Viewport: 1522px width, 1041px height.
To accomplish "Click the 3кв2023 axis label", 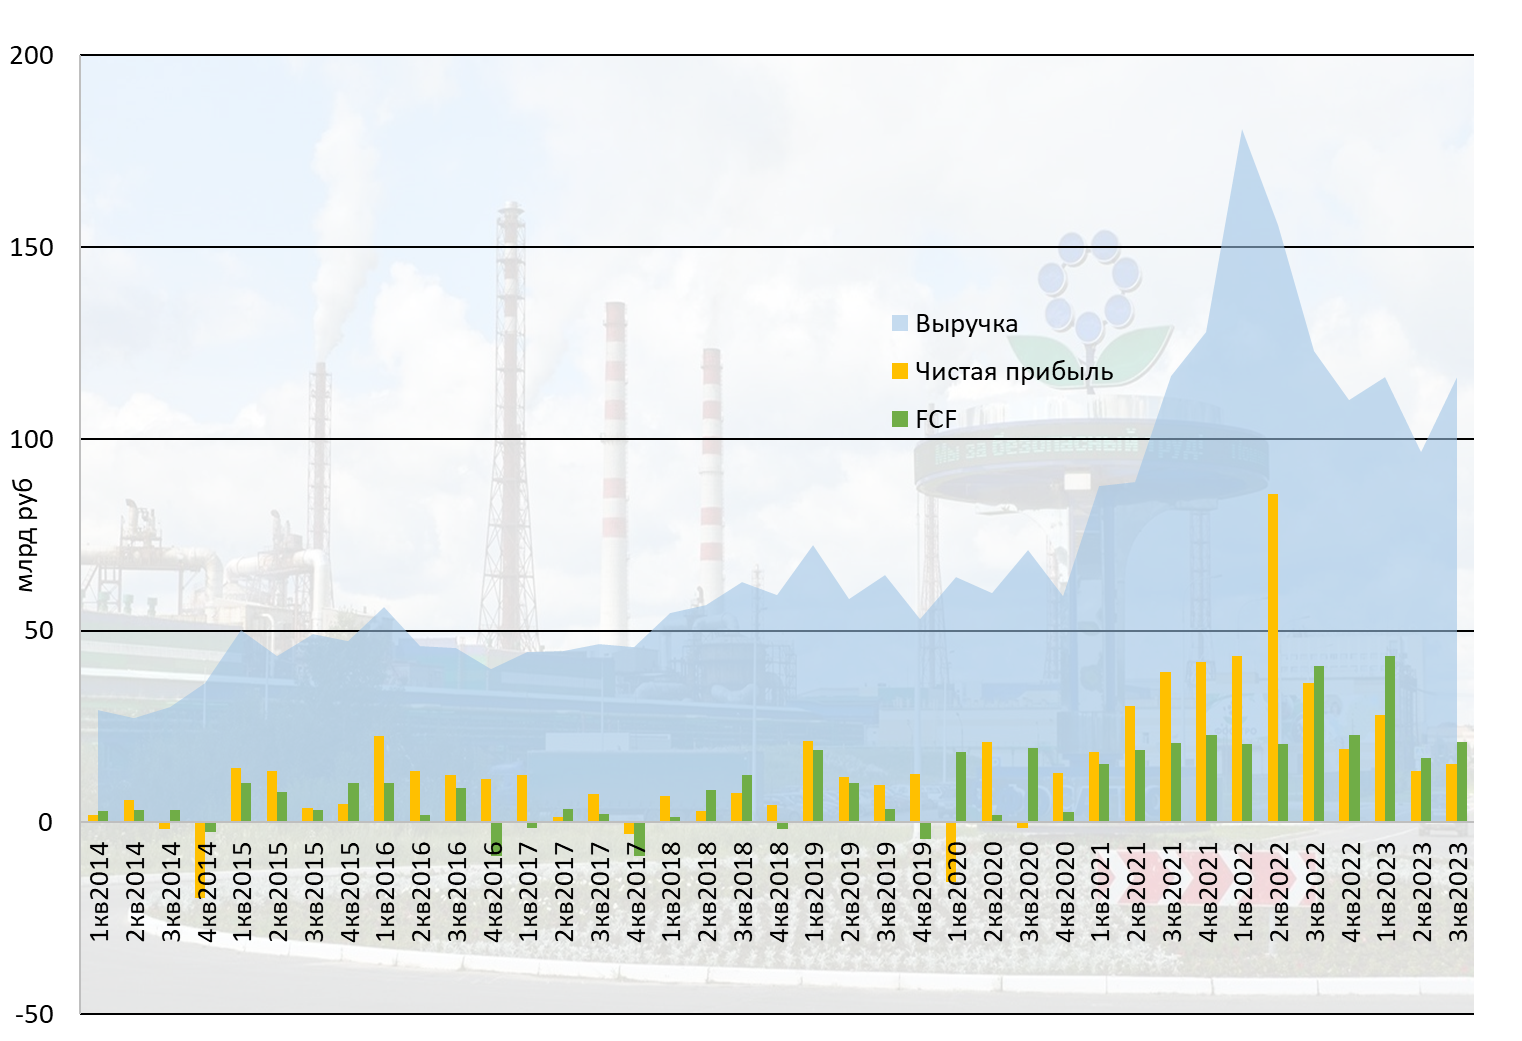I will coord(1457,891).
